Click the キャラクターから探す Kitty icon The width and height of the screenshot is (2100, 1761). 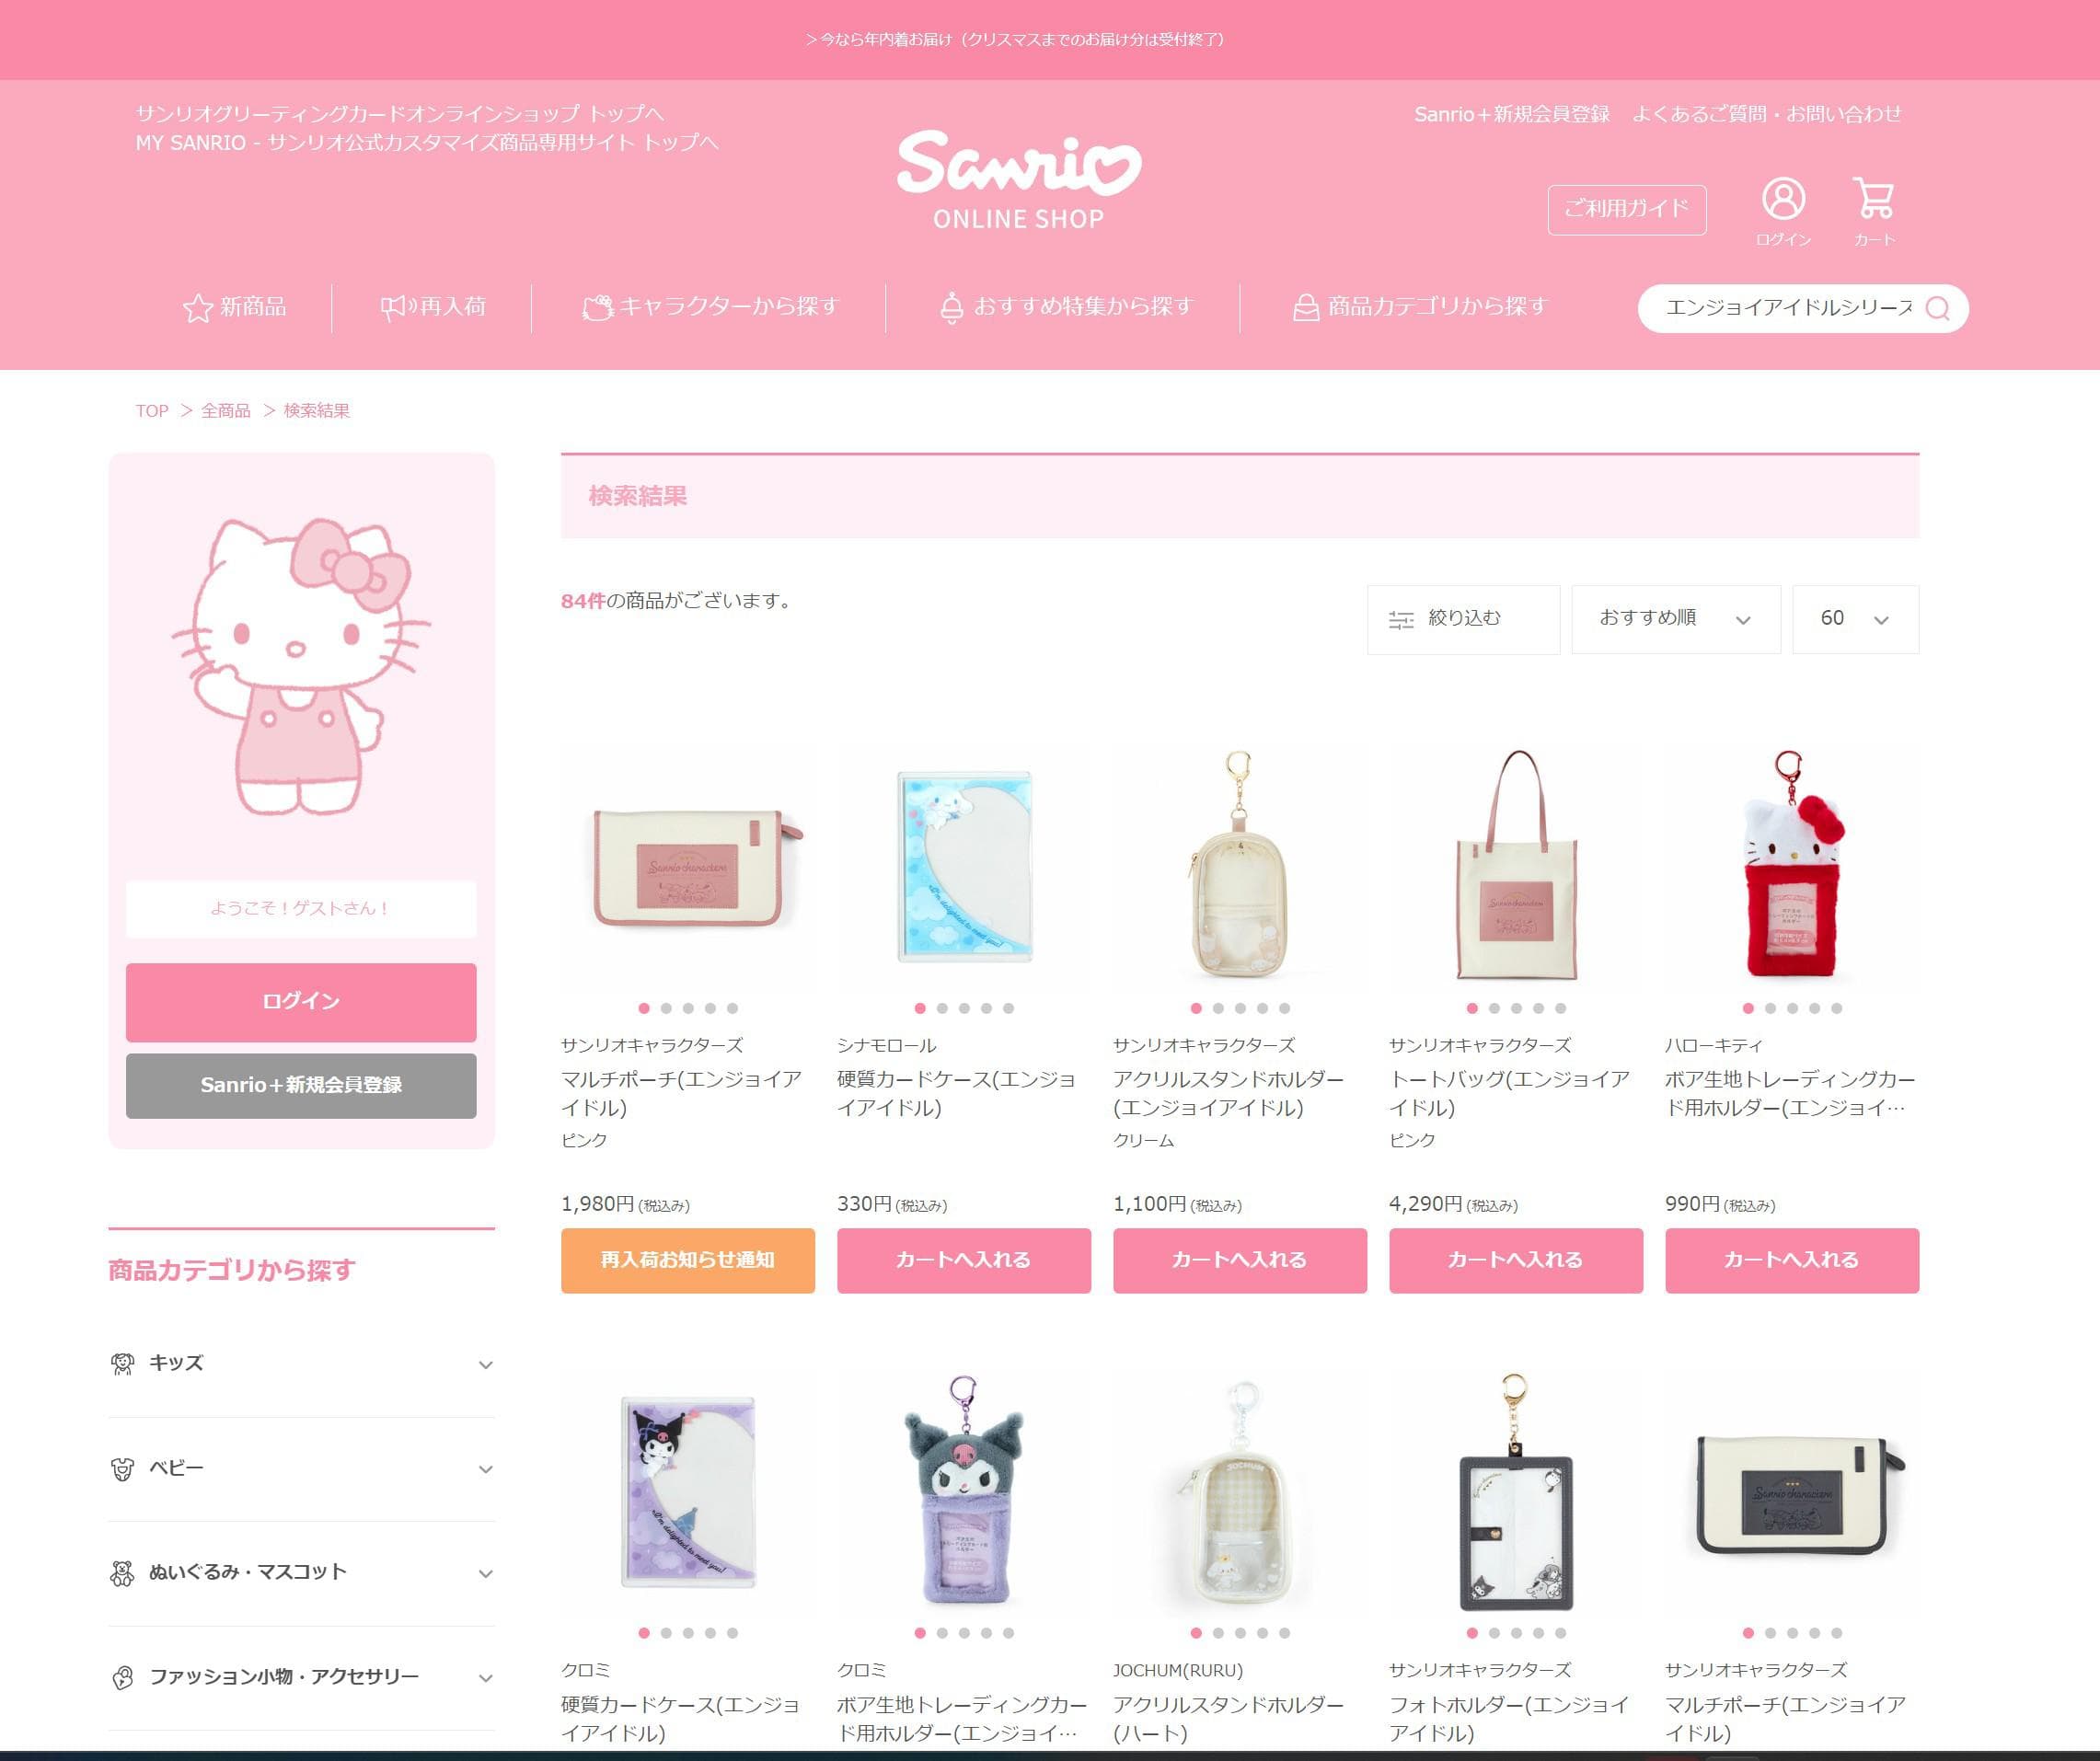click(597, 308)
